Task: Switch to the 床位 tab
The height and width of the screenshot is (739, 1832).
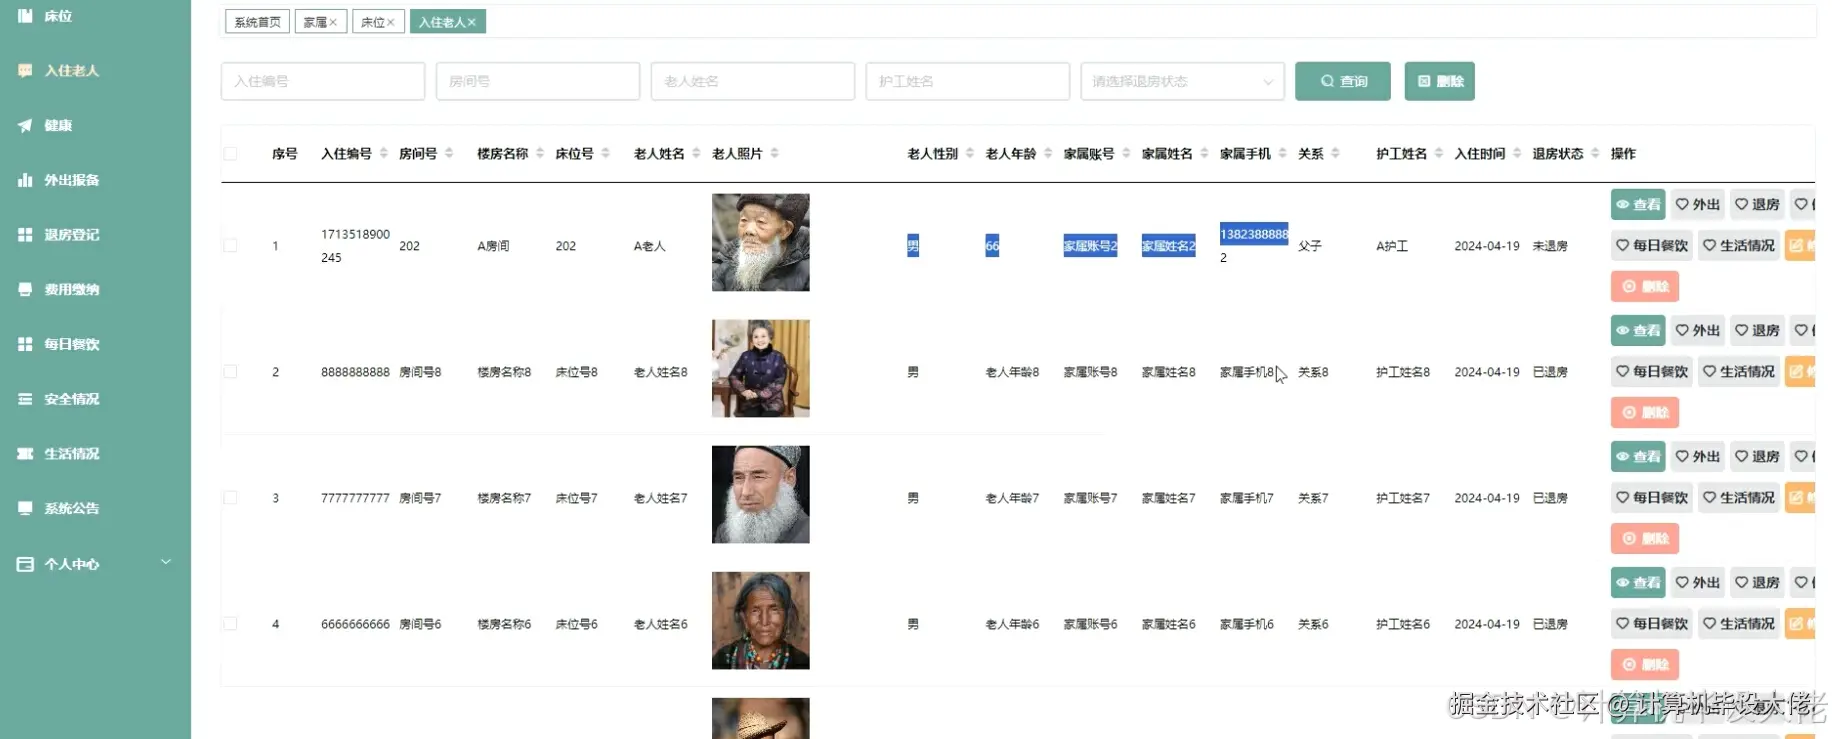Action: click(x=372, y=22)
